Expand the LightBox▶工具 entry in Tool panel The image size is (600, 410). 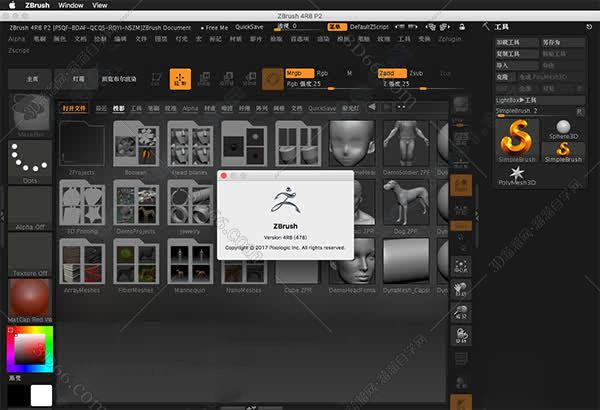(x=540, y=100)
